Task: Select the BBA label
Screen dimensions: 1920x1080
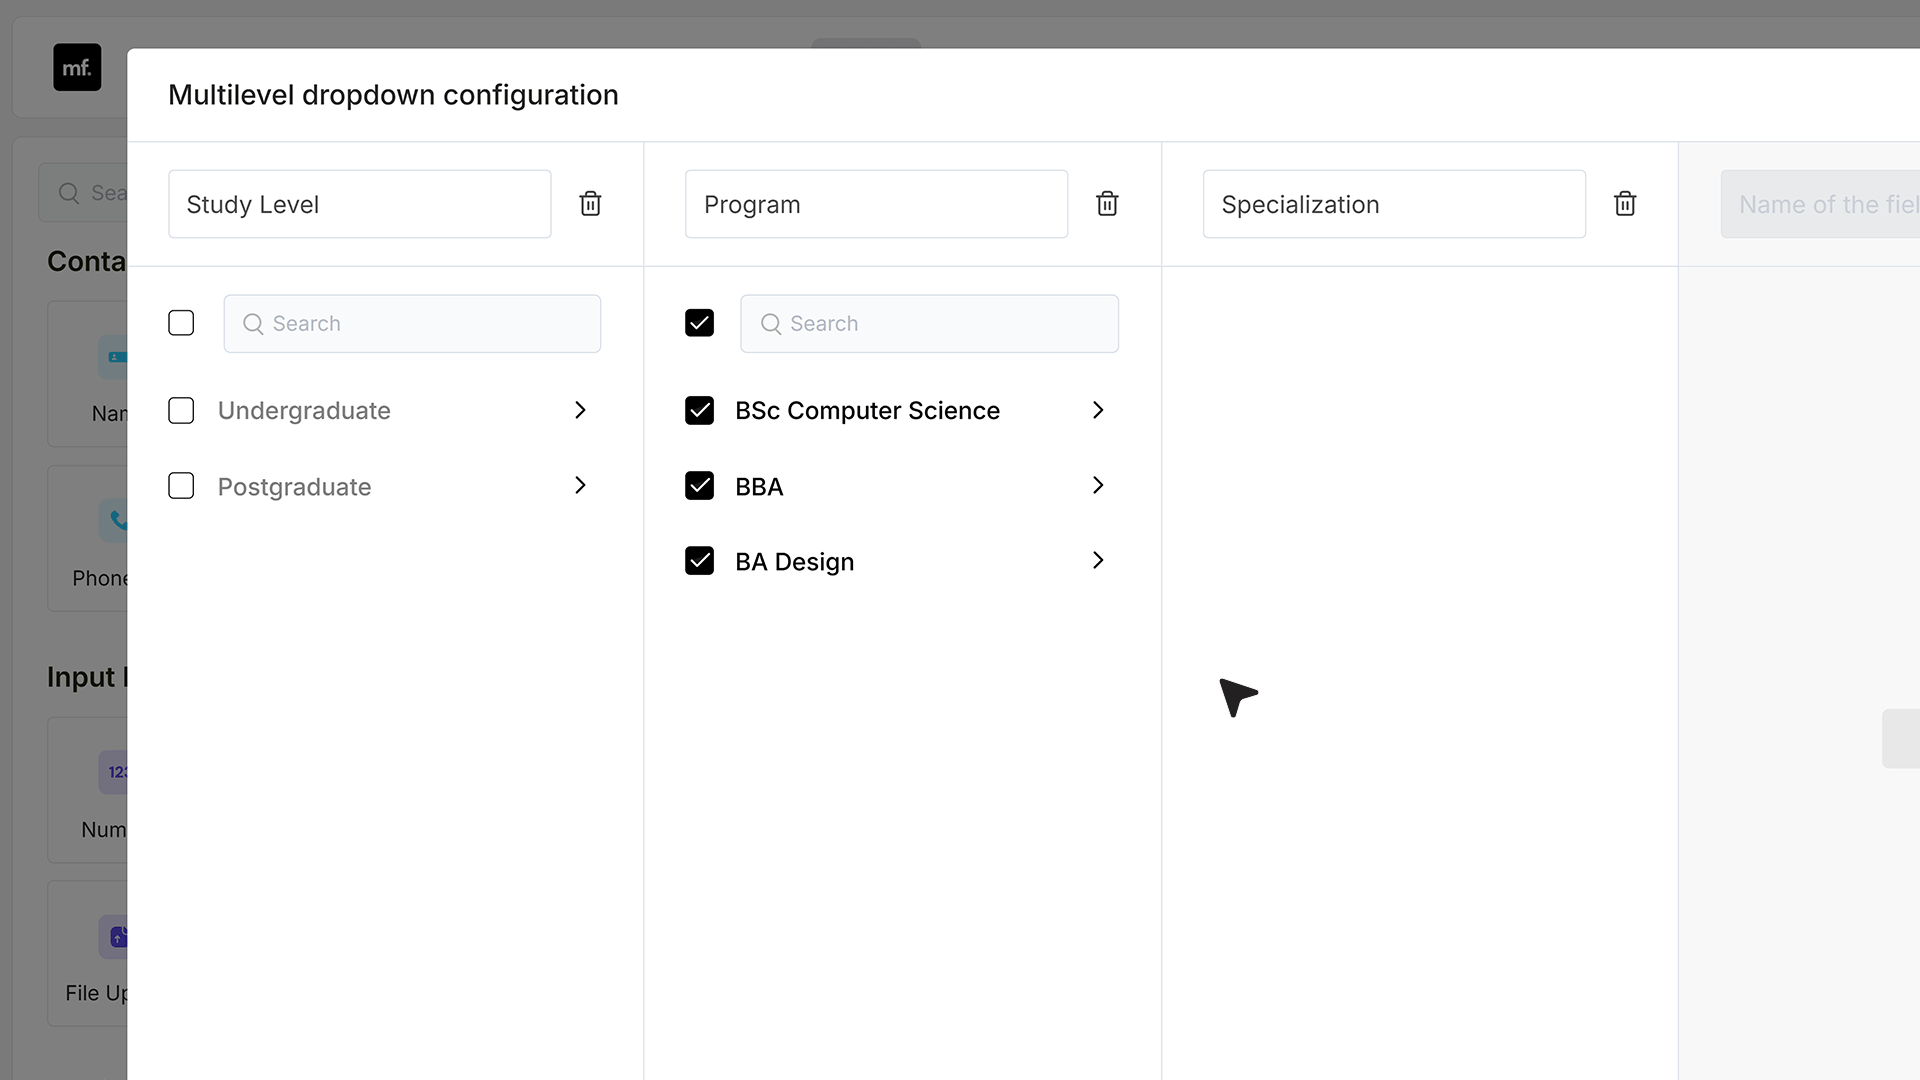Action: tap(759, 487)
